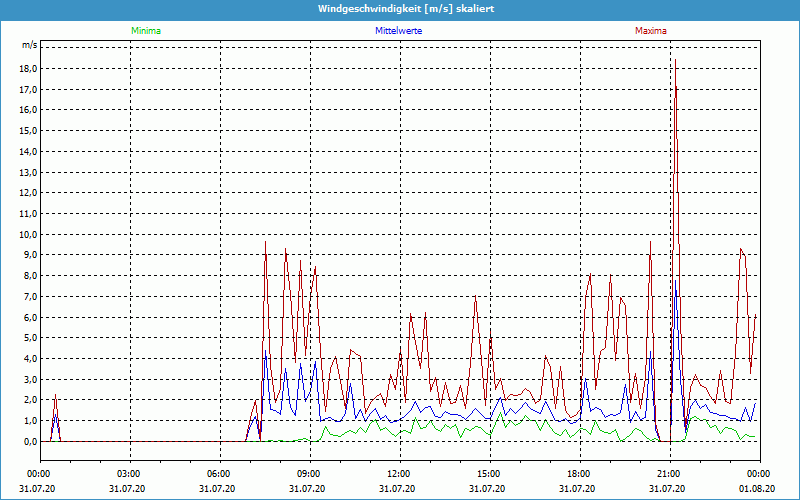Click the 15:00 time label on the x-axis

point(488,473)
